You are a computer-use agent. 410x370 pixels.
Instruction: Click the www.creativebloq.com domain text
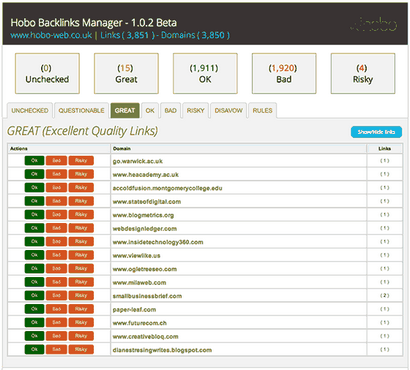(145, 337)
